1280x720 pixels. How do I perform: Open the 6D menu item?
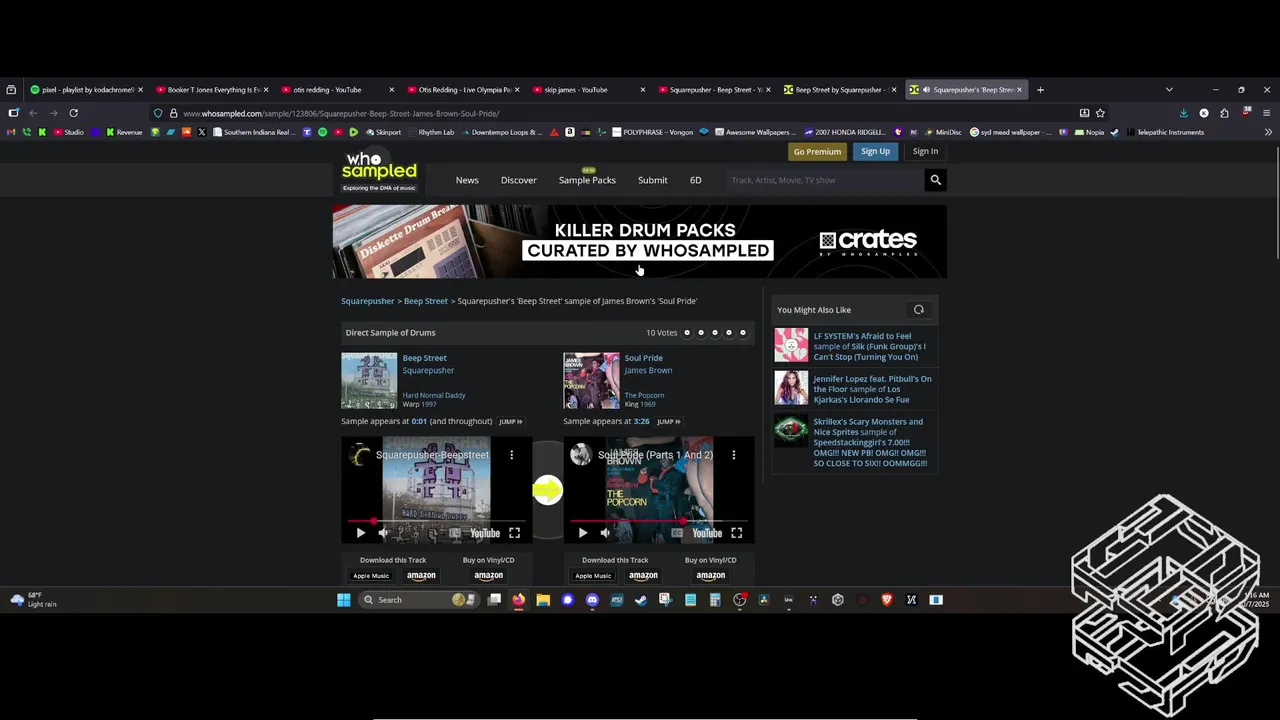tap(696, 180)
